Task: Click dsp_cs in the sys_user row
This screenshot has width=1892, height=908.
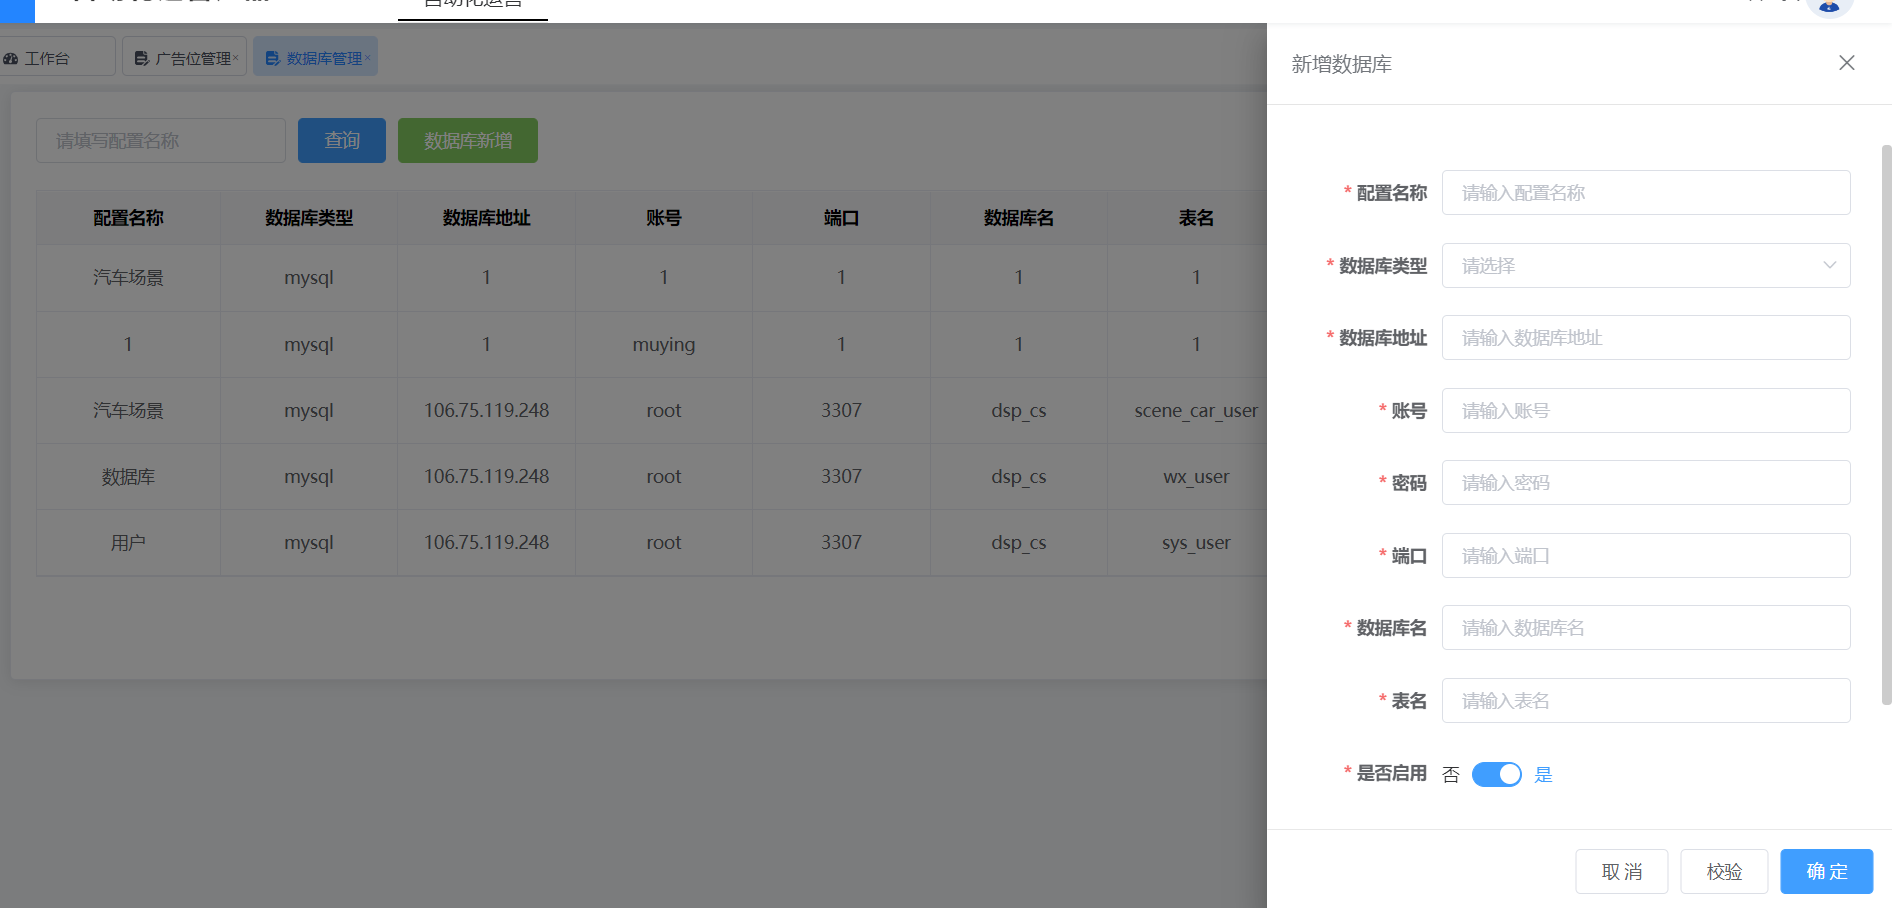Action: [x=1019, y=542]
